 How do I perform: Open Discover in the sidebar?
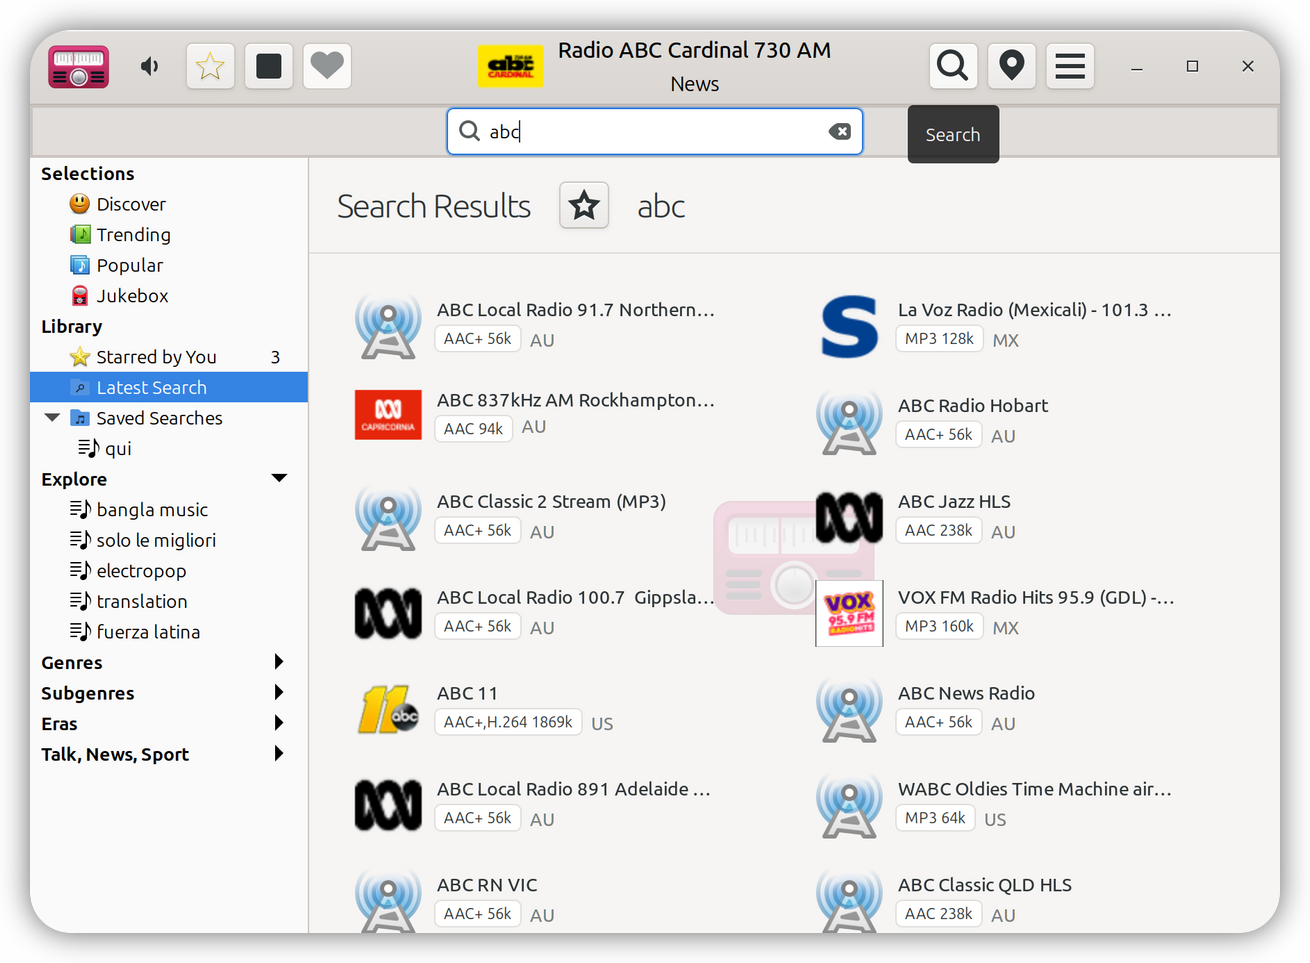(x=131, y=204)
